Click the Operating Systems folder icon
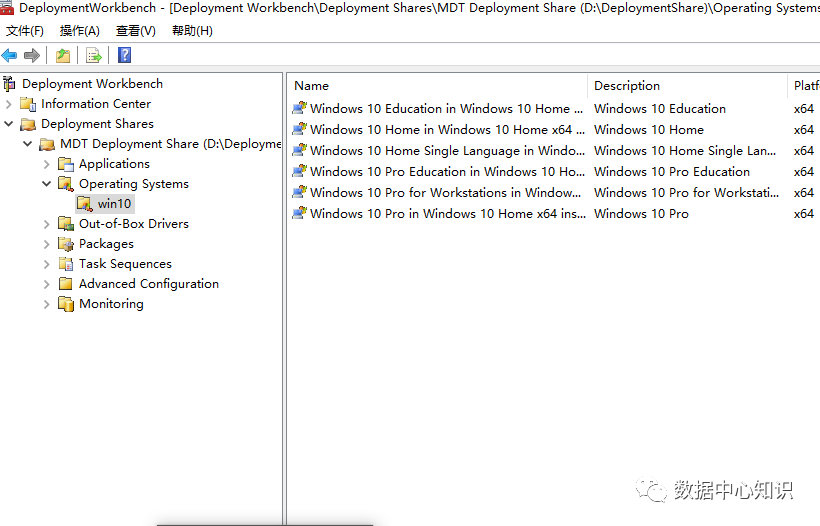The image size is (820, 526). tap(66, 184)
